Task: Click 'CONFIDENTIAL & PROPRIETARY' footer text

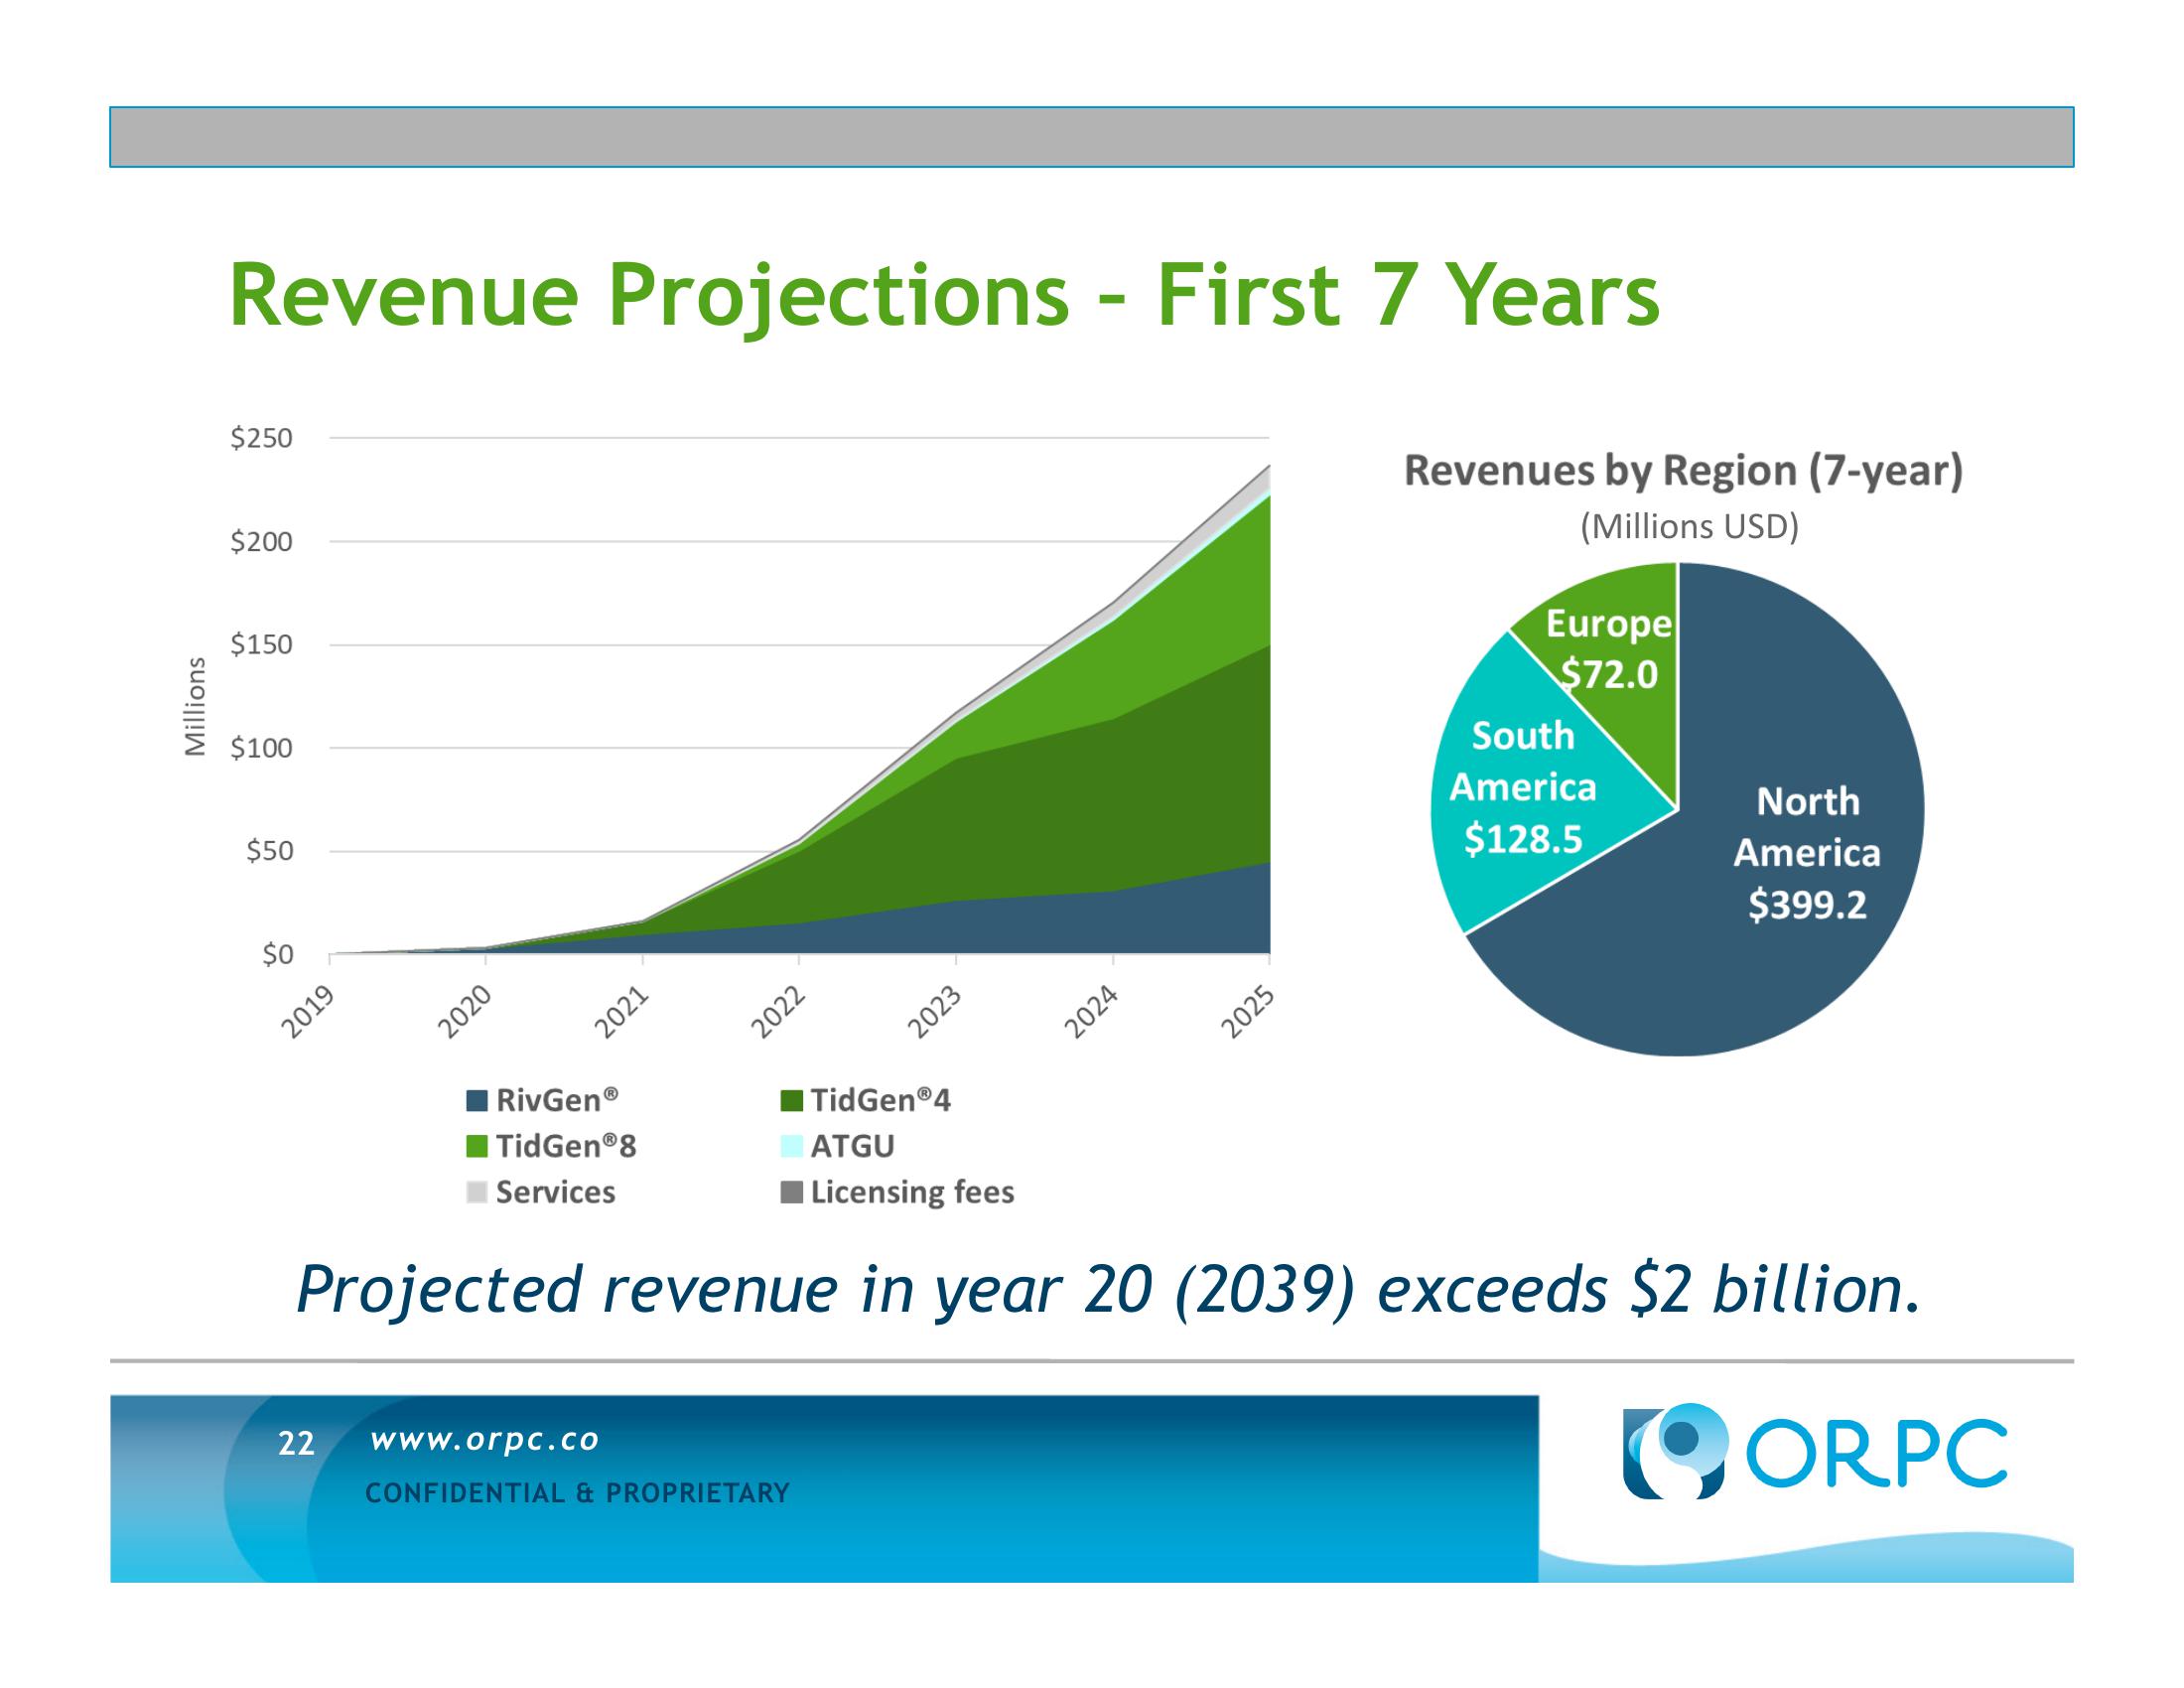Action: [x=577, y=1493]
